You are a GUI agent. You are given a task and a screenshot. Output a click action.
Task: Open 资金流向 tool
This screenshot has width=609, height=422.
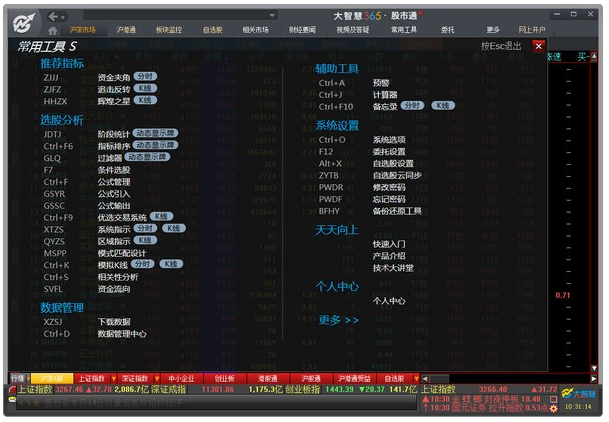[x=114, y=289]
